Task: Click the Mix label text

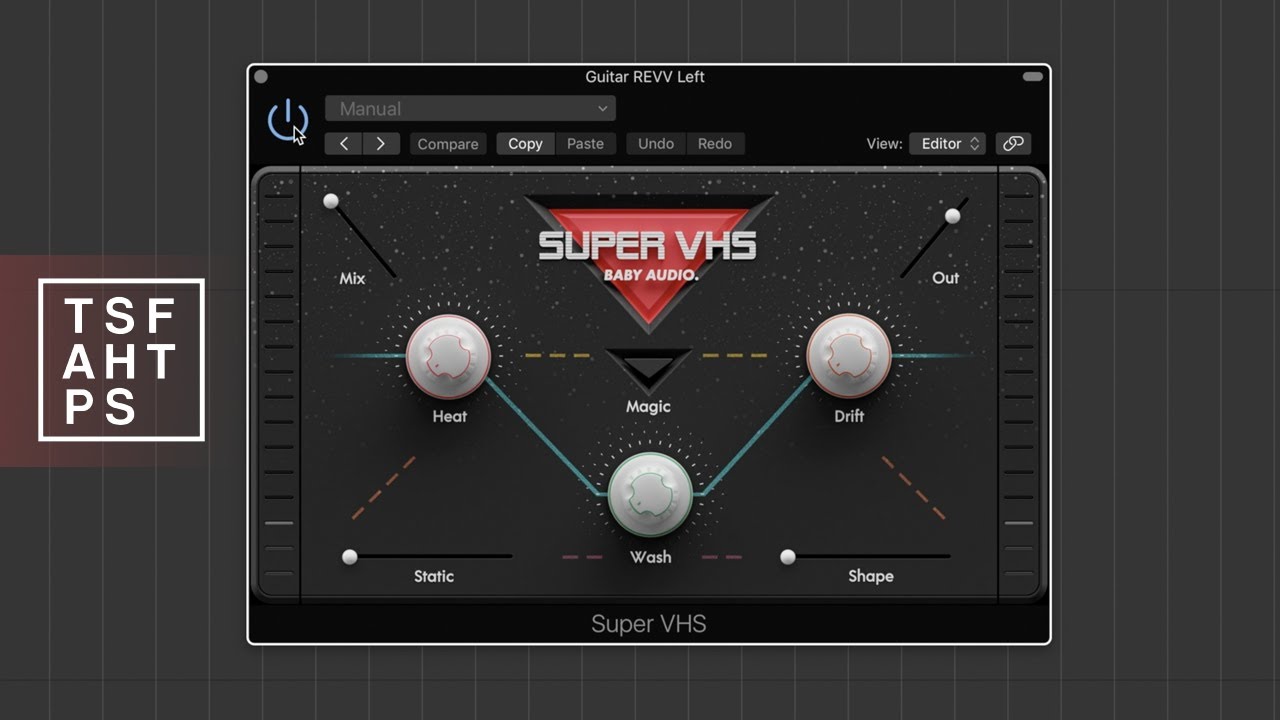Action: (x=352, y=279)
